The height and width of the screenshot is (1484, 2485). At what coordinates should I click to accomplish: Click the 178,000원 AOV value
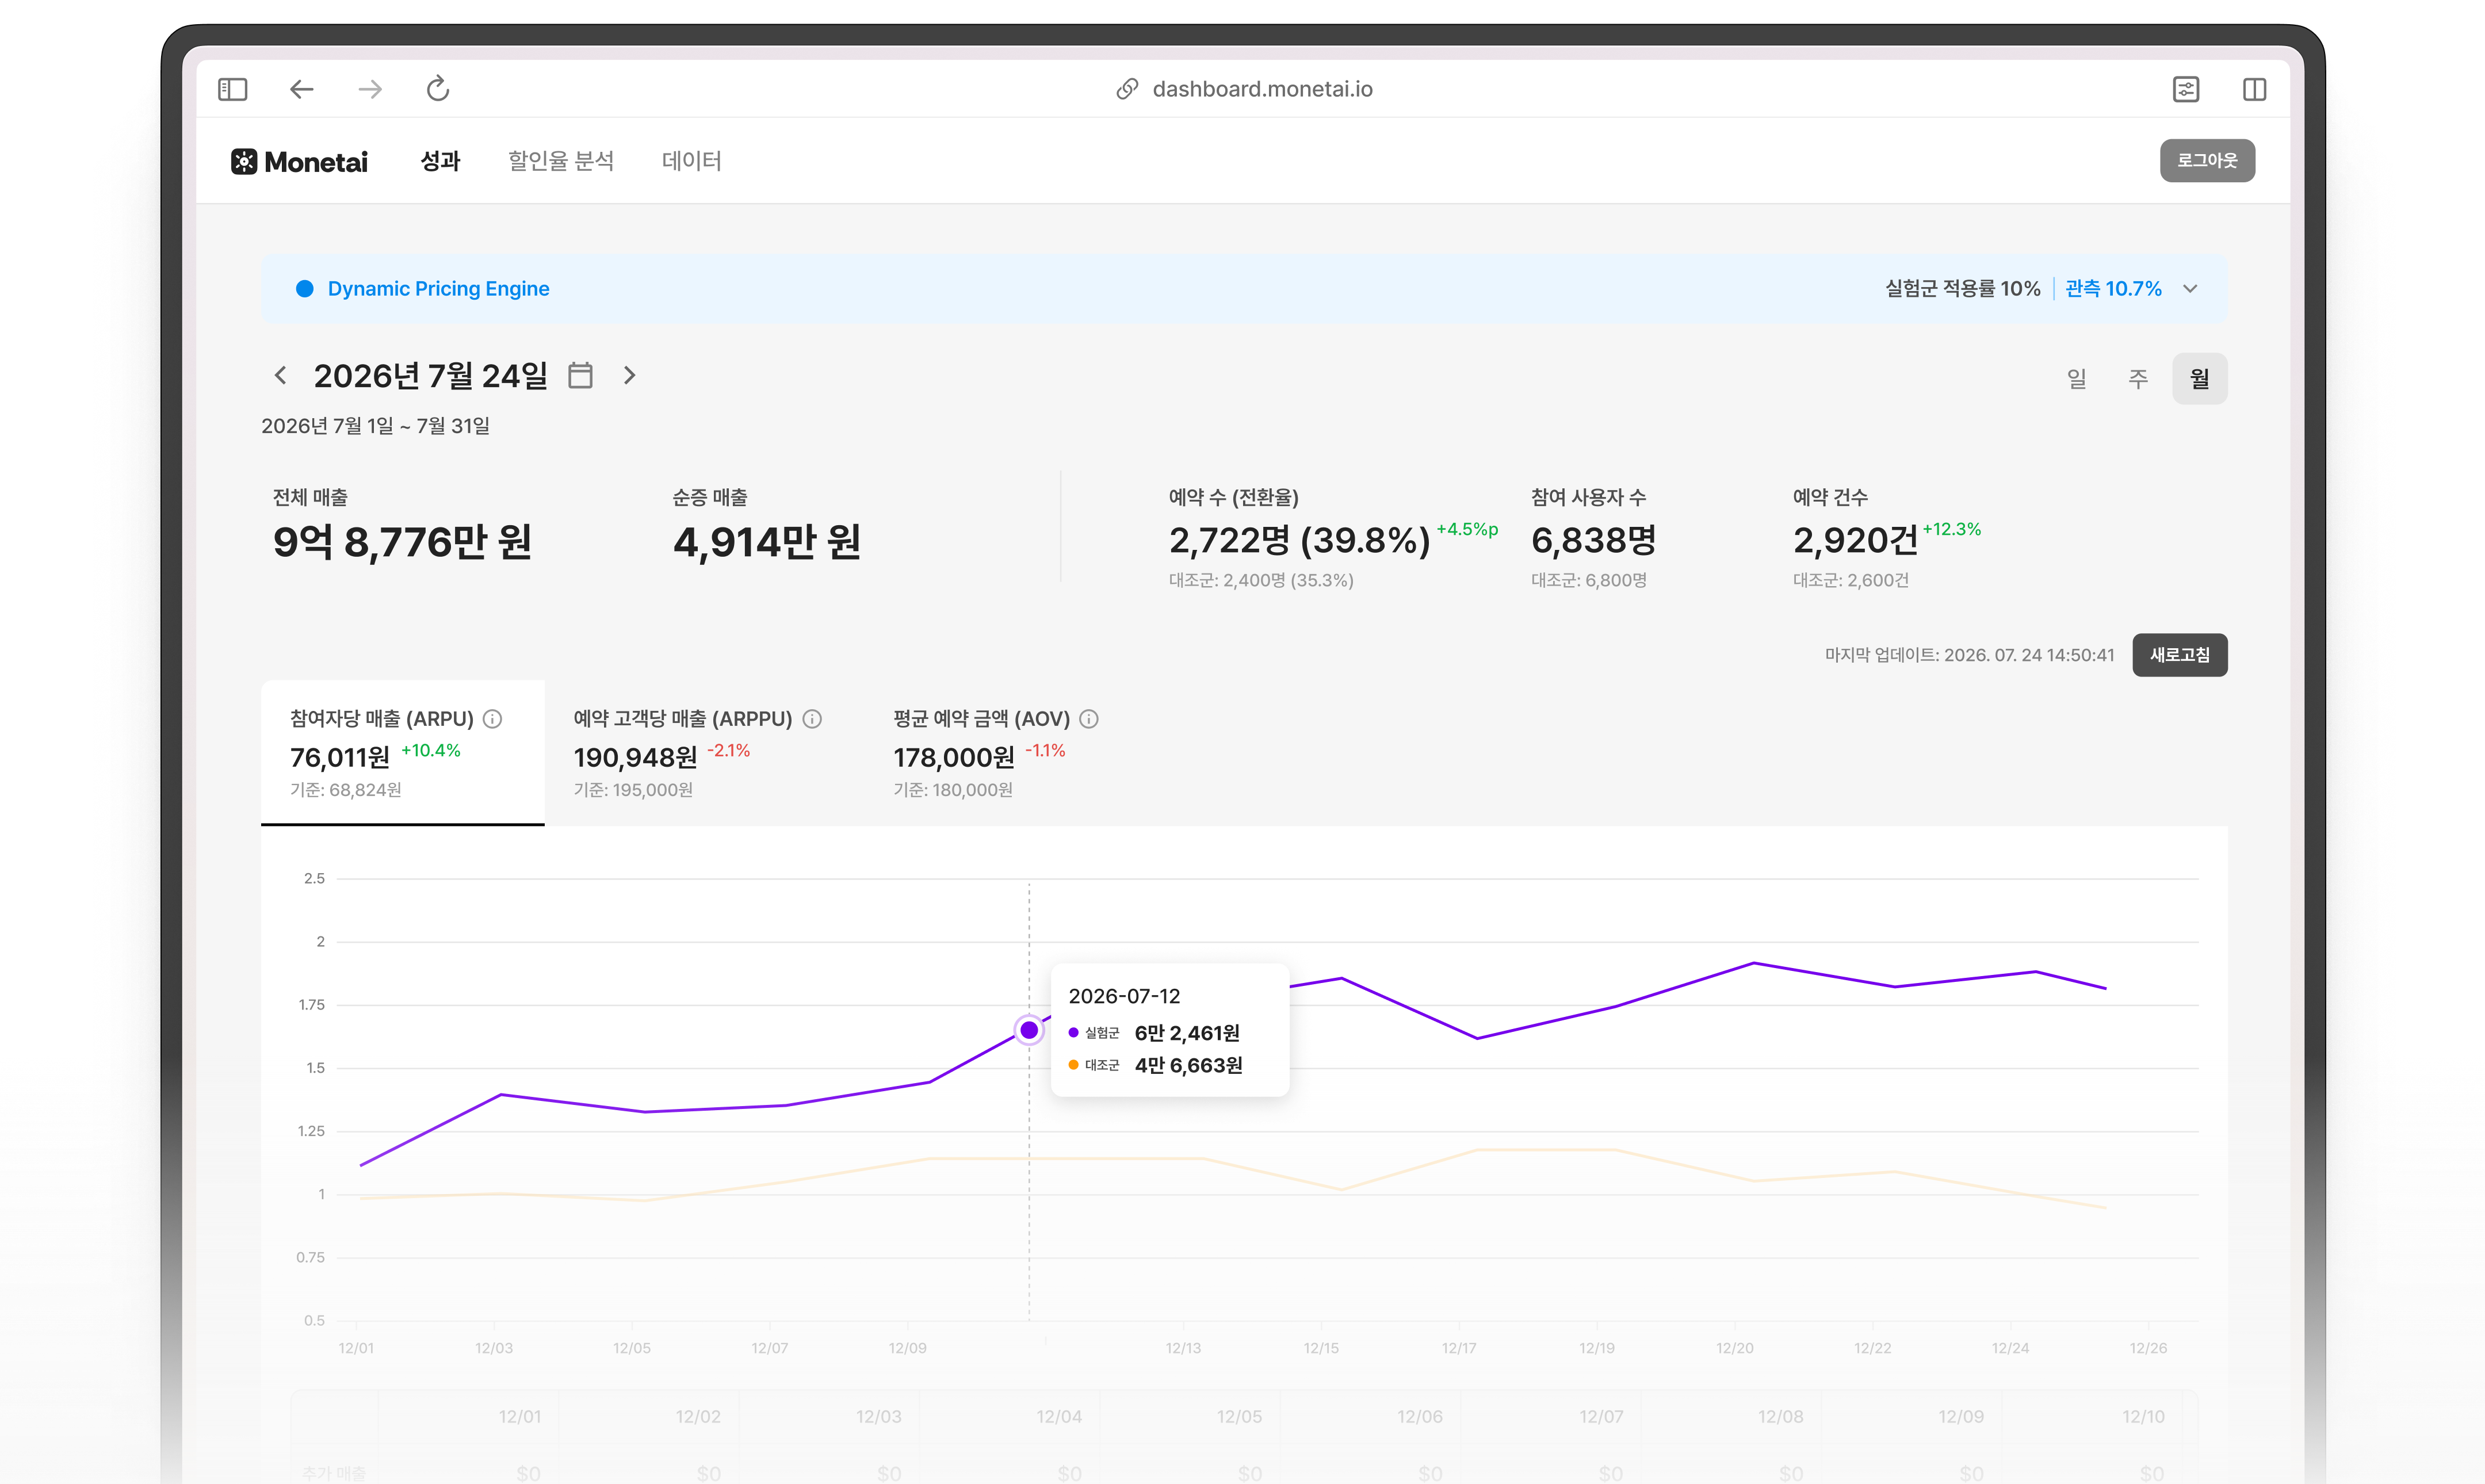point(954,758)
